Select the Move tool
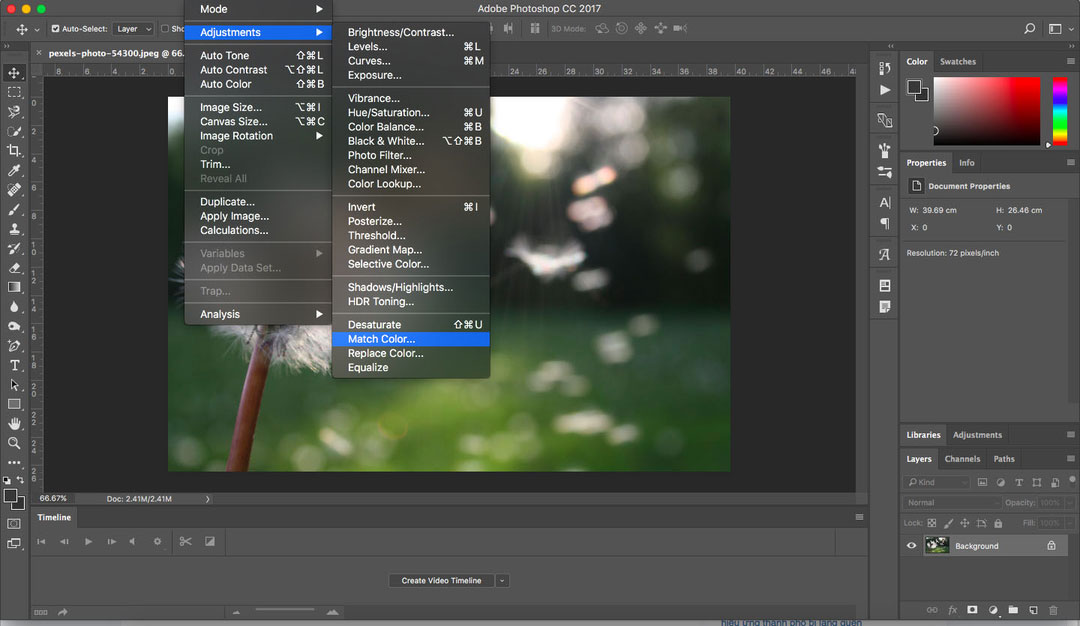Viewport: 1080px width, 626px height. (x=14, y=72)
